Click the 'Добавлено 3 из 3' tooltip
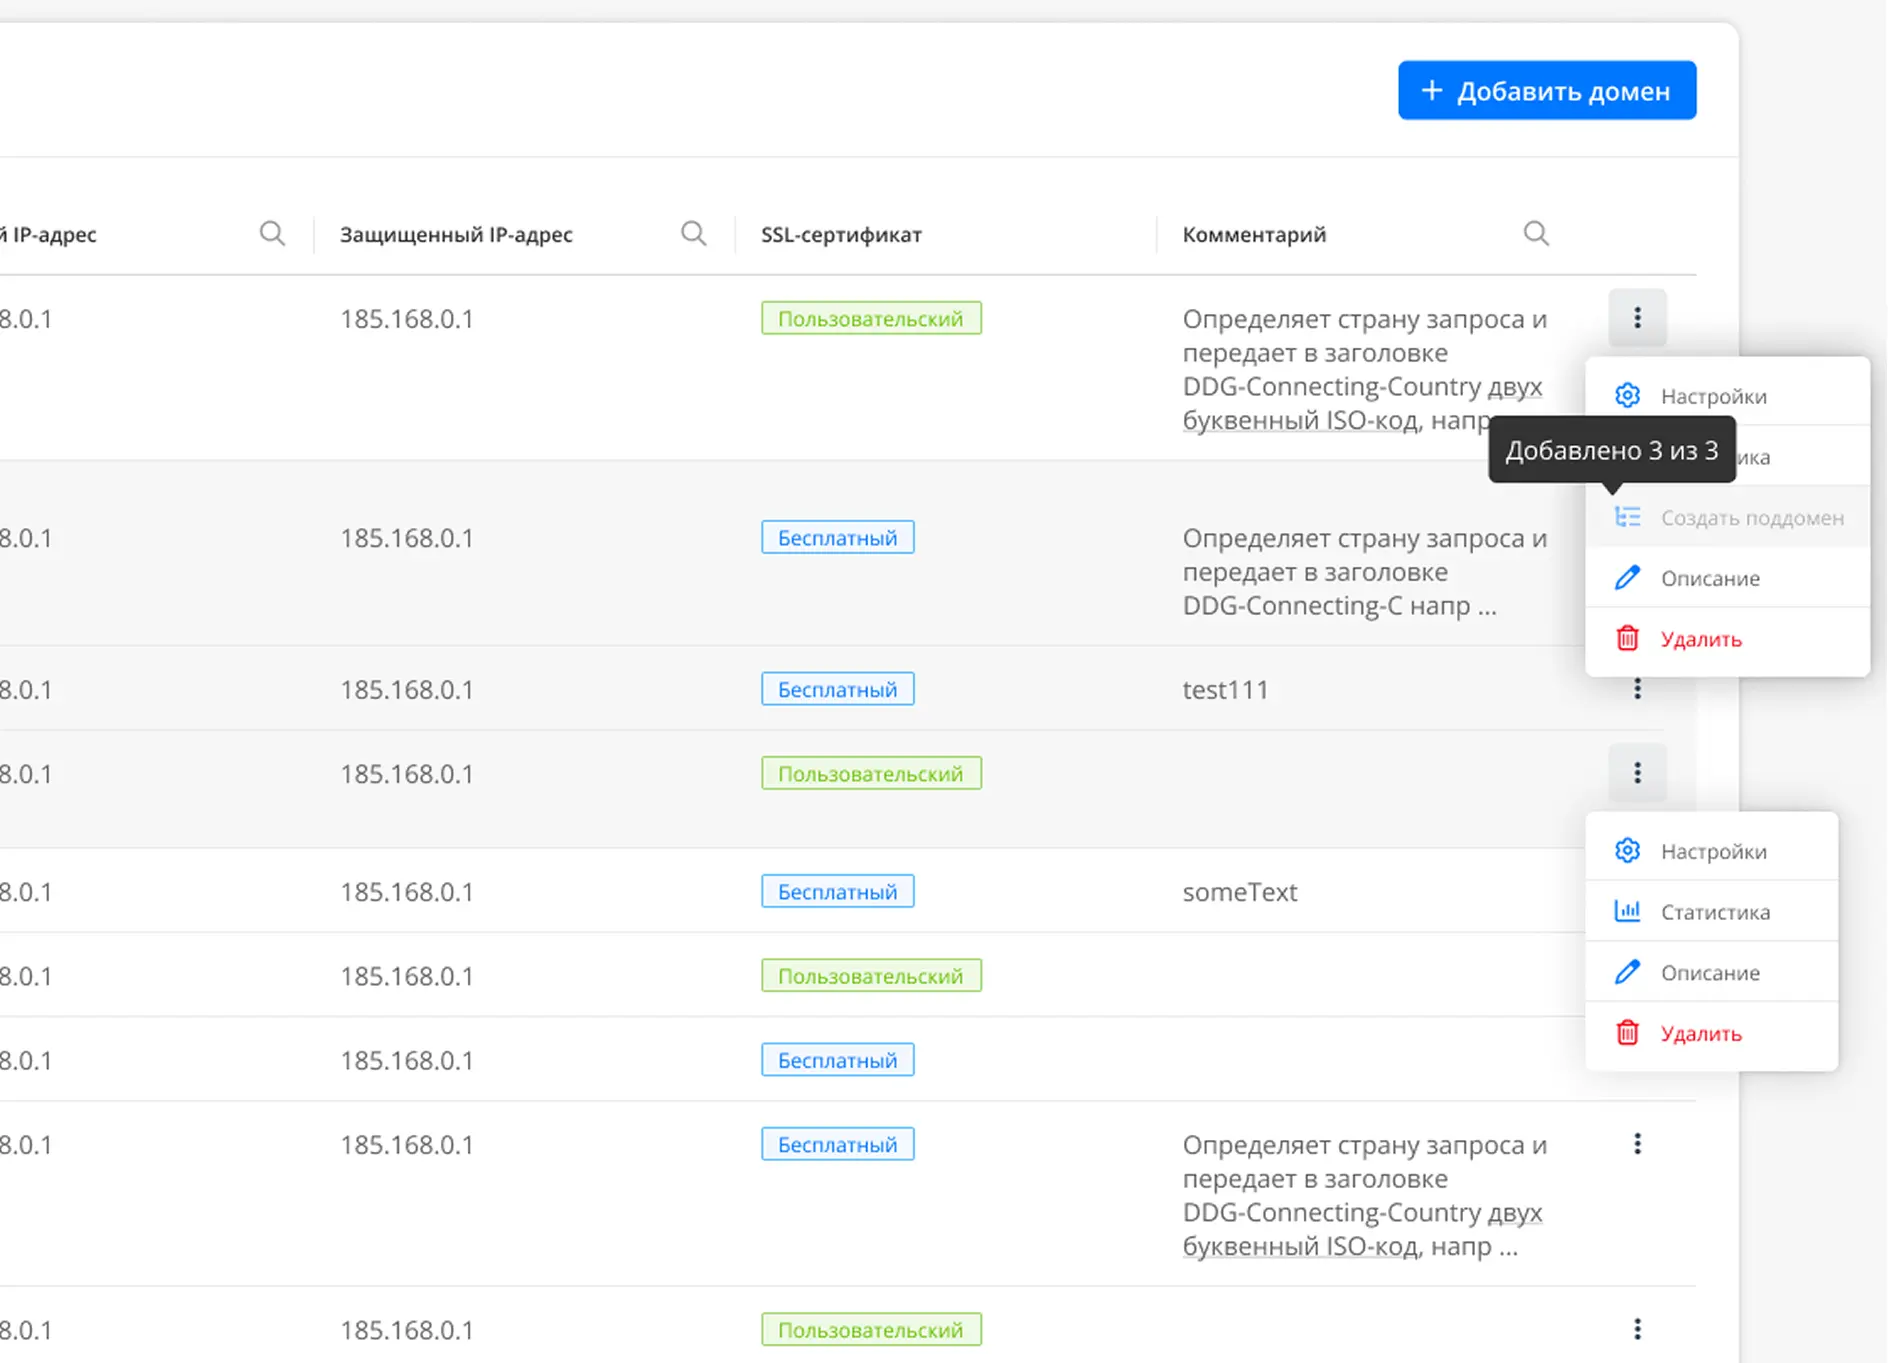1888x1363 pixels. point(1611,450)
